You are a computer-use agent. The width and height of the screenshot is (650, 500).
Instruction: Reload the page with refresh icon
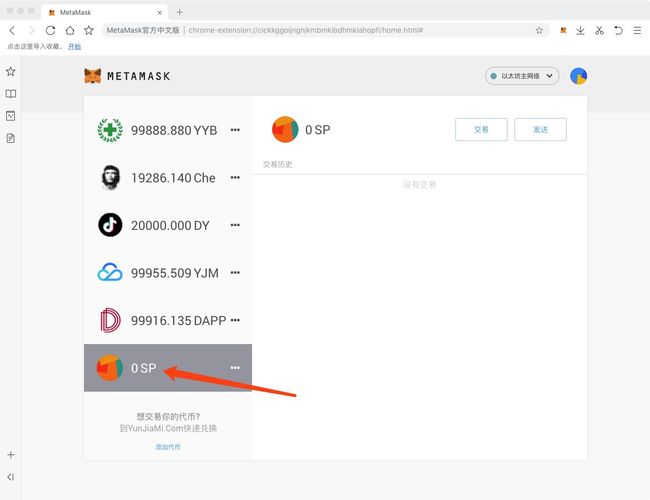coord(51,30)
